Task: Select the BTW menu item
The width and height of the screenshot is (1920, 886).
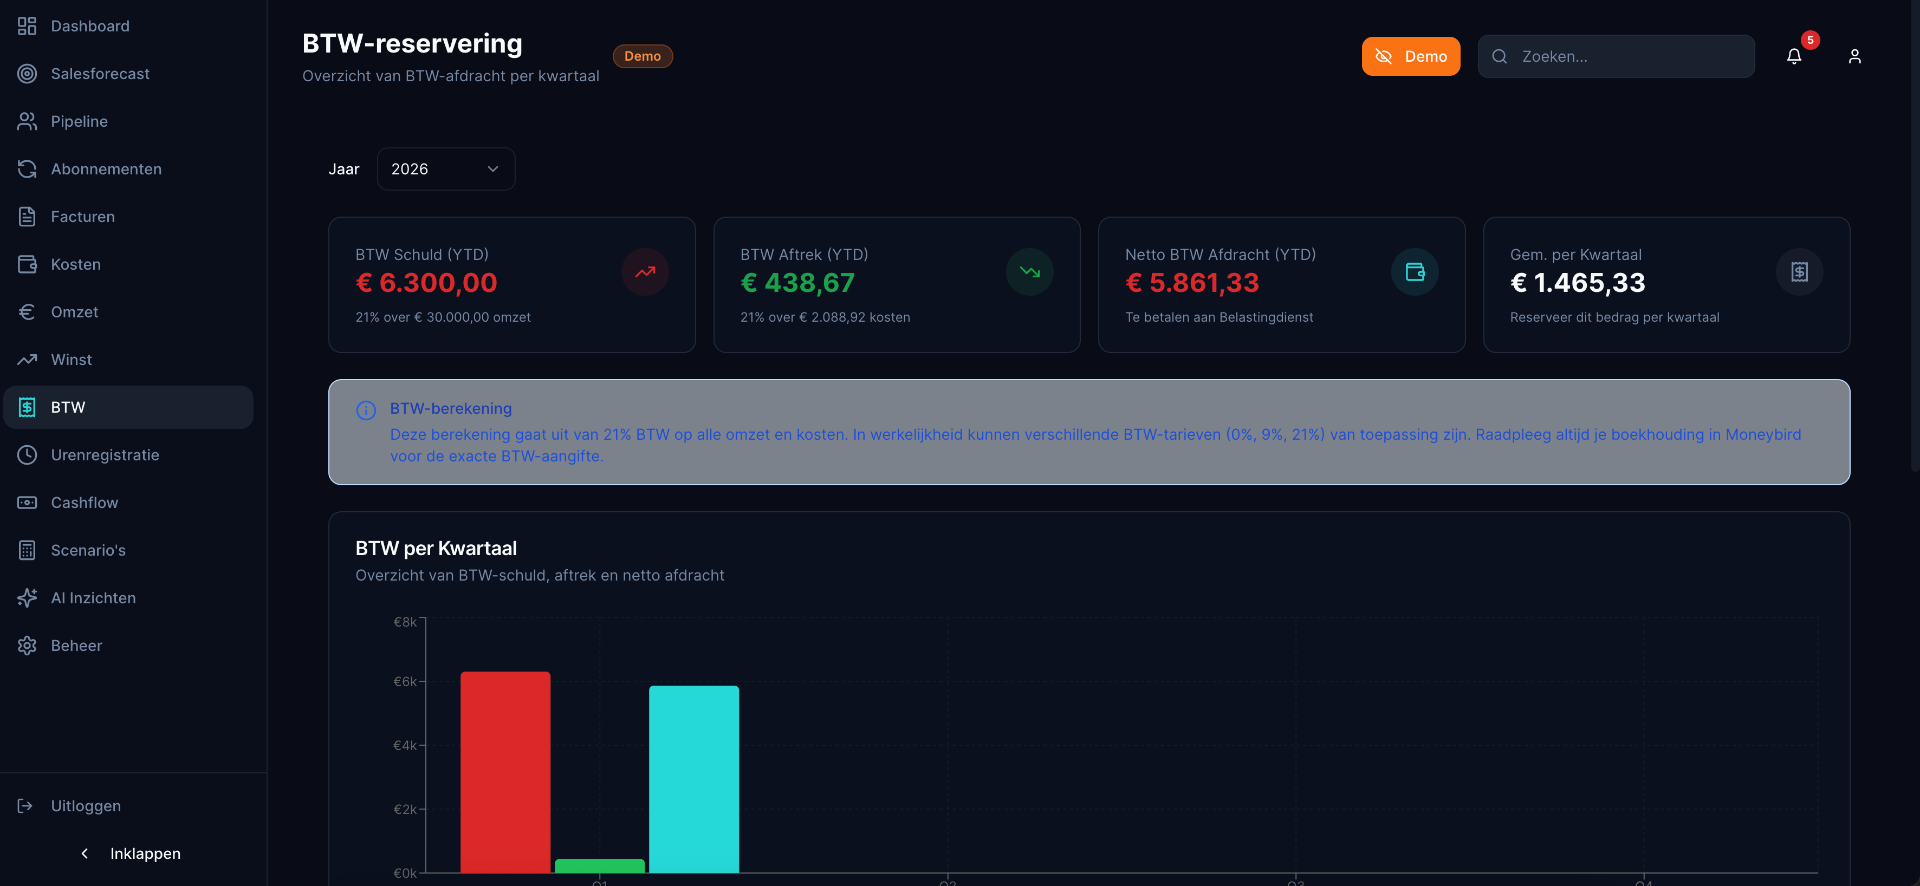Action: (x=128, y=408)
